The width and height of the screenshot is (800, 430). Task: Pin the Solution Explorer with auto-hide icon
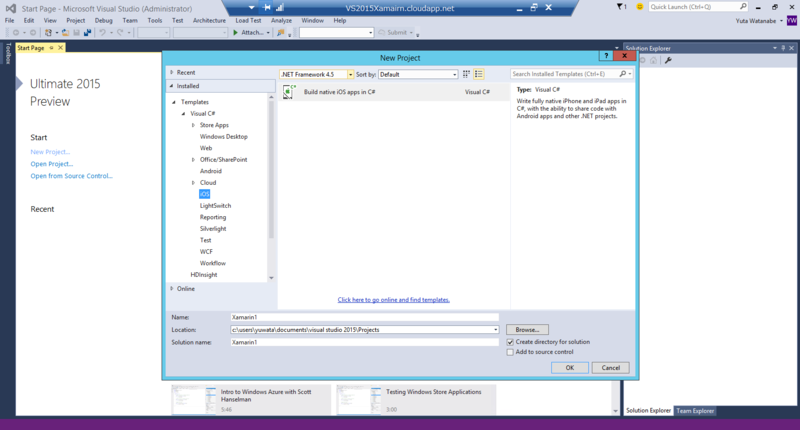tap(783, 48)
